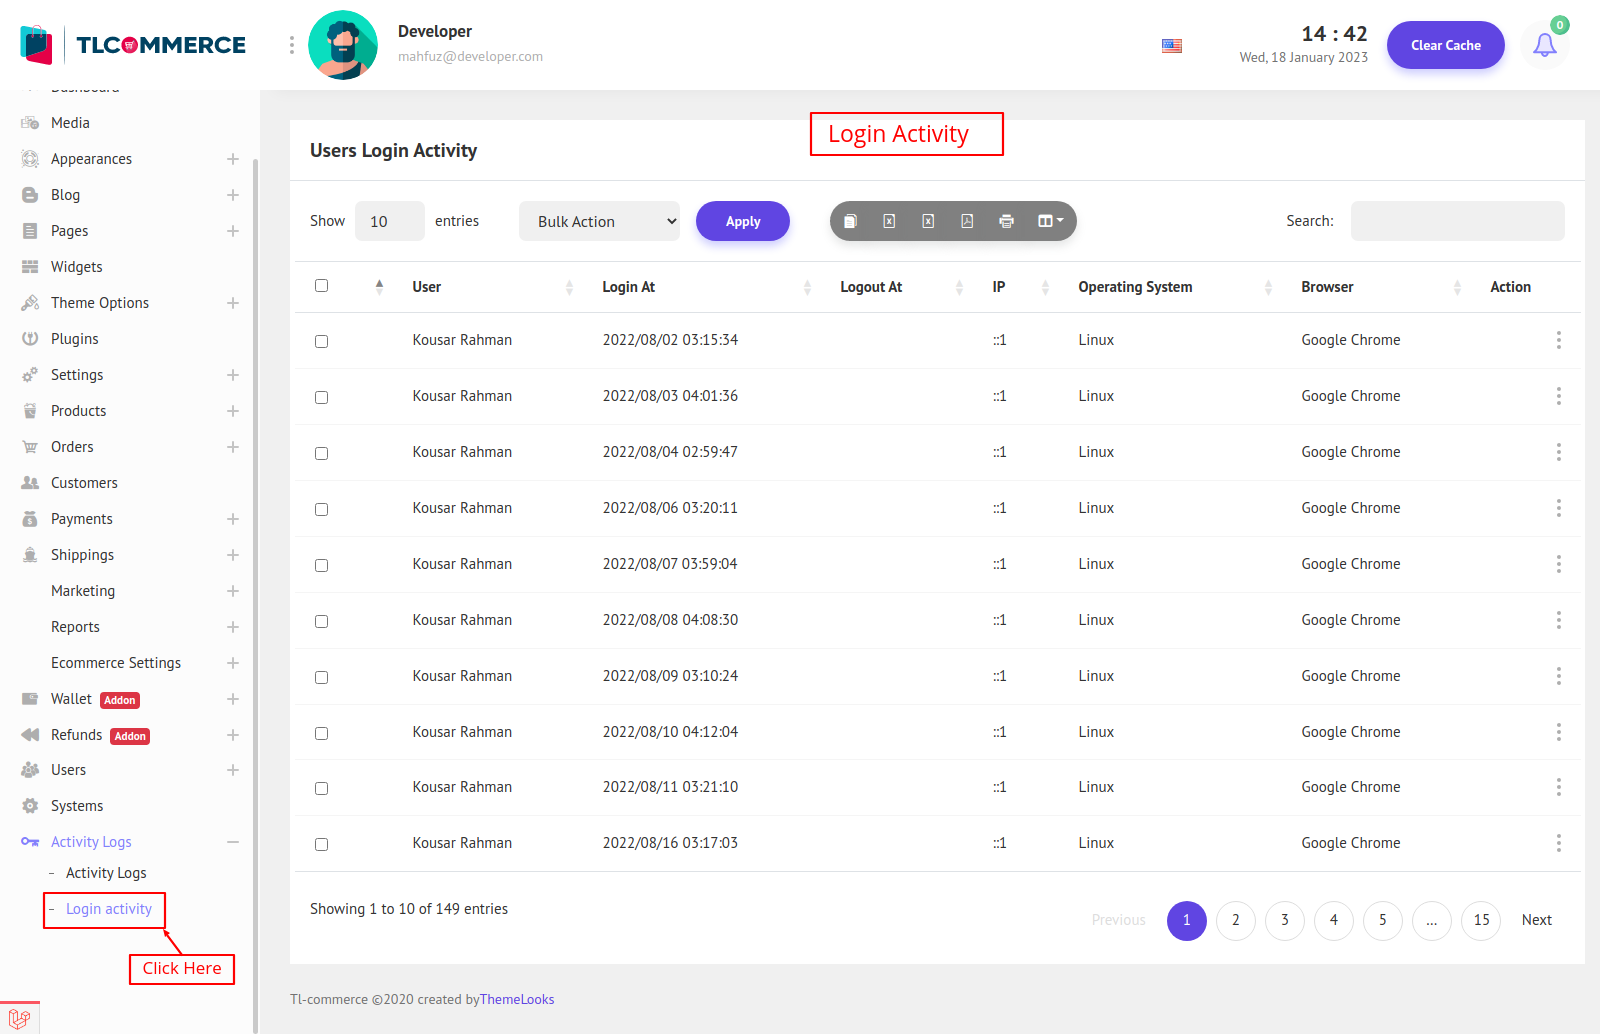
Task: Go to page 3 of the table
Action: click(x=1284, y=920)
